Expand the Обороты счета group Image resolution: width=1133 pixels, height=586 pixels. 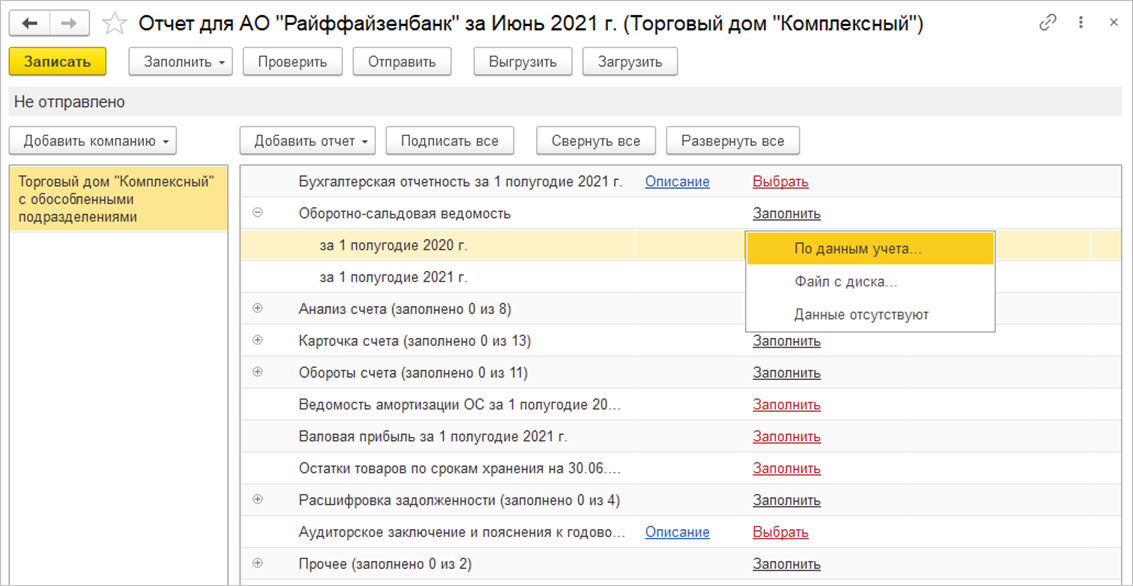point(258,373)
